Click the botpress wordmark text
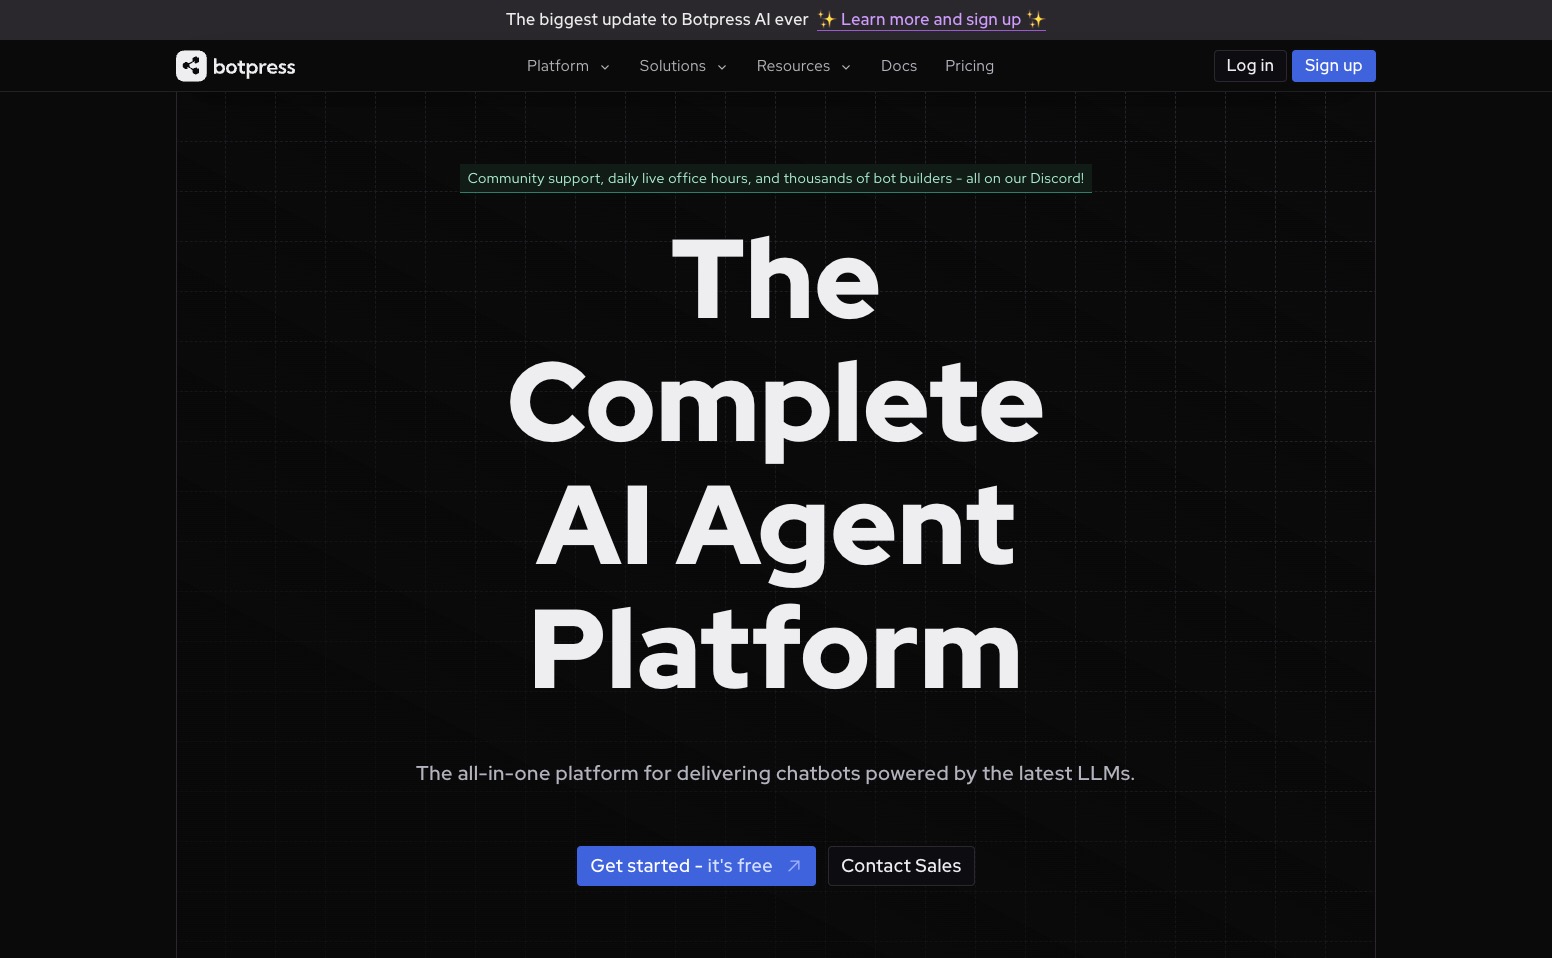The image size is (1552, 958). click(x=254, y=67)
